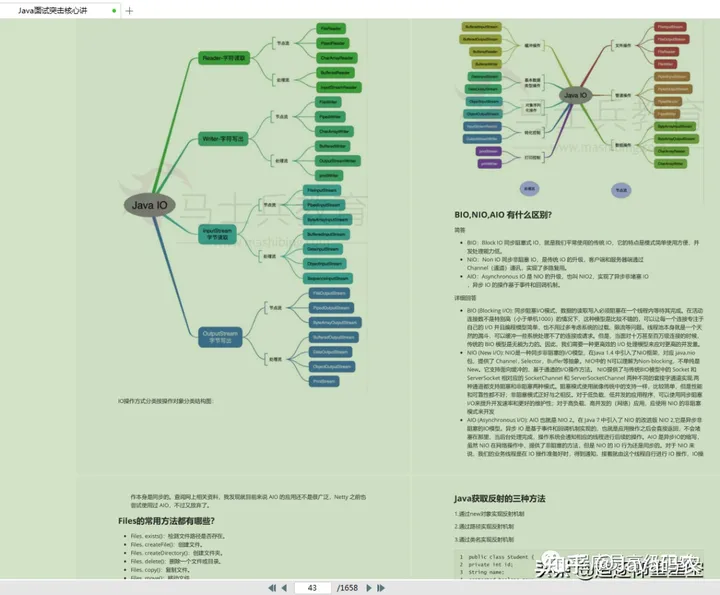Viewport: 720px width, 595px height.
Task: Click the FileOutputStream node in left mind map
Action: pyautogui.click(x=329, y=293)
